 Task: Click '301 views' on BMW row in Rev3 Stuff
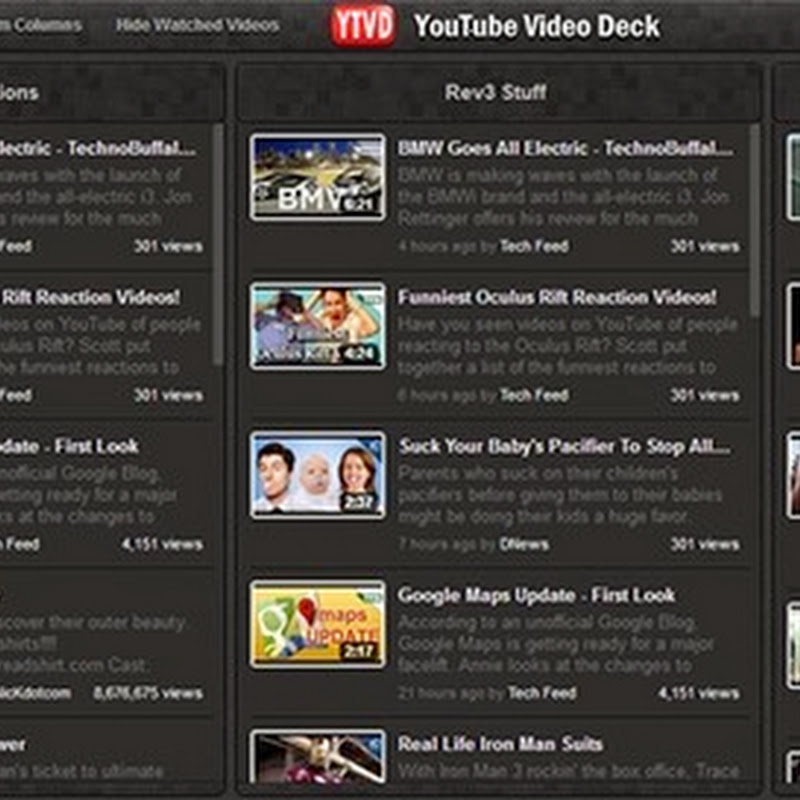click(x=705, y=246)
